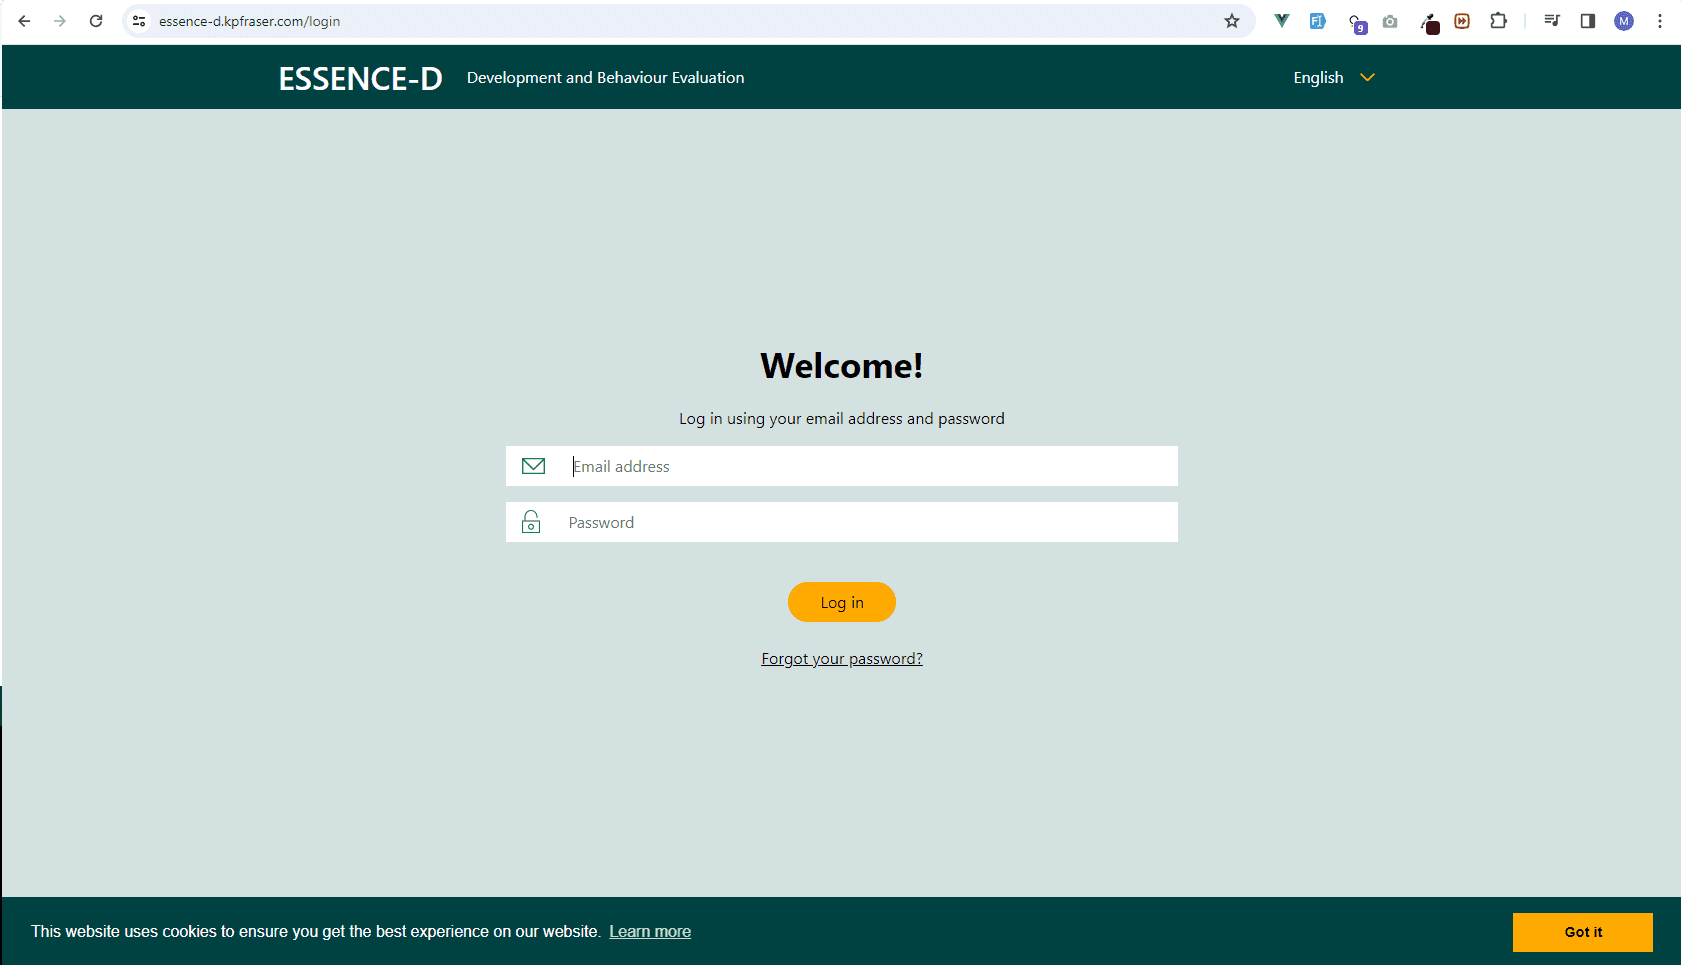View site information in address bar
The width and height of the screenshot is (1681, 965).
(140, 21)
